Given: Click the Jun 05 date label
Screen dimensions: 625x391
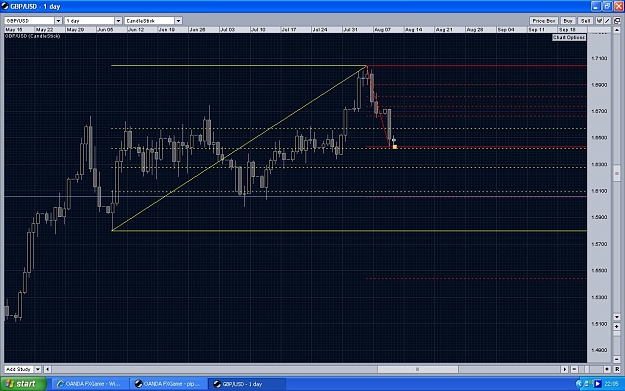Looking at the screenshot, I should pos(105,30).
